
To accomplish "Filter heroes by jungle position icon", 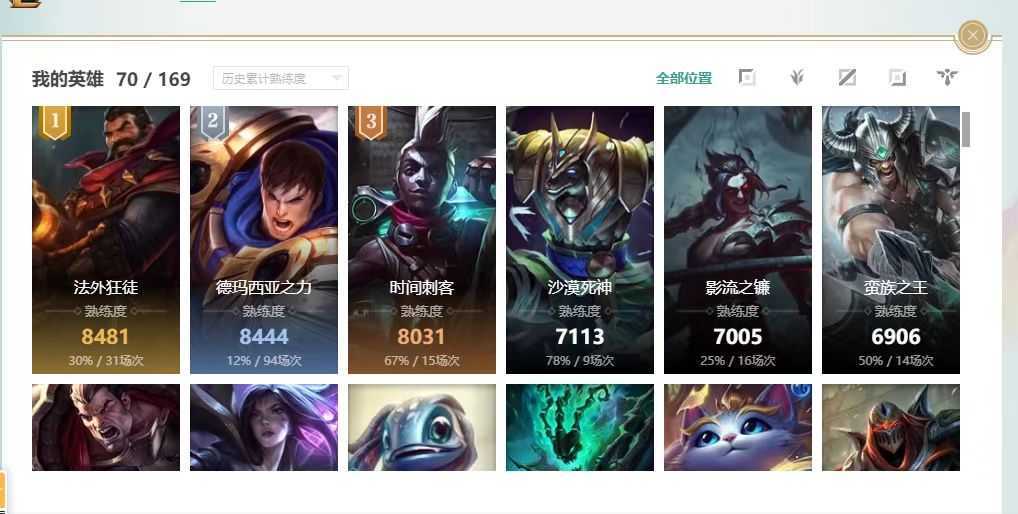I will 797,78.
